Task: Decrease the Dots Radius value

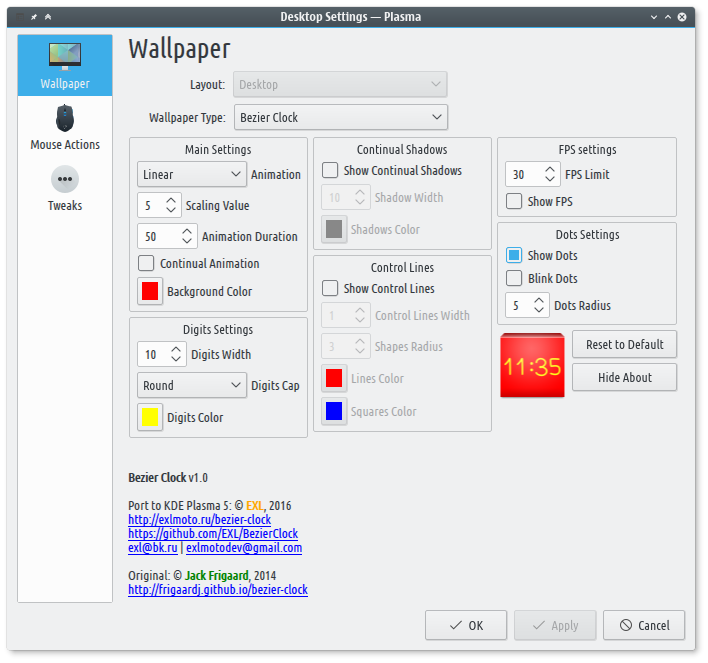Action: 539,310
